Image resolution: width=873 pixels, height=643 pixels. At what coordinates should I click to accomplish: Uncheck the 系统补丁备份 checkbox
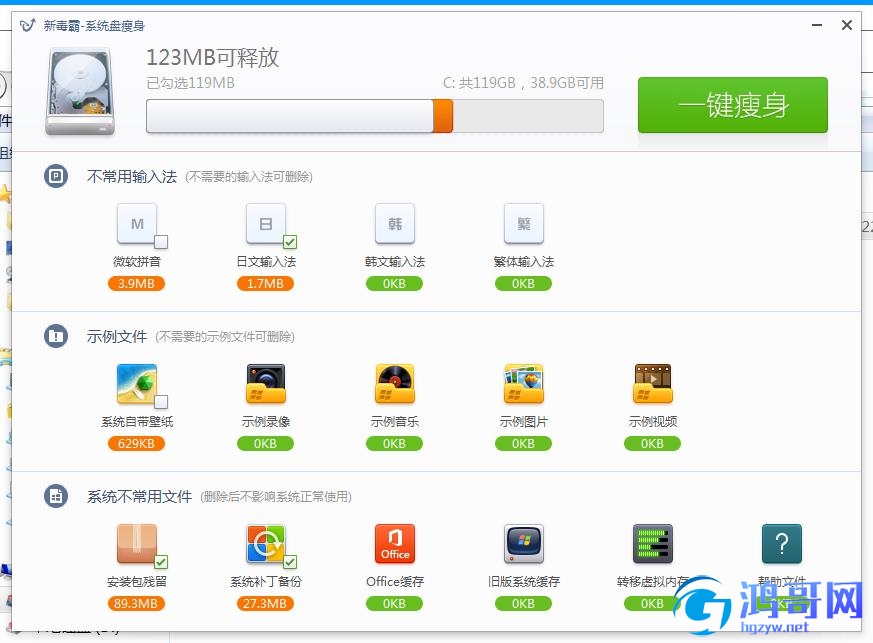click(x=290, y=562)
